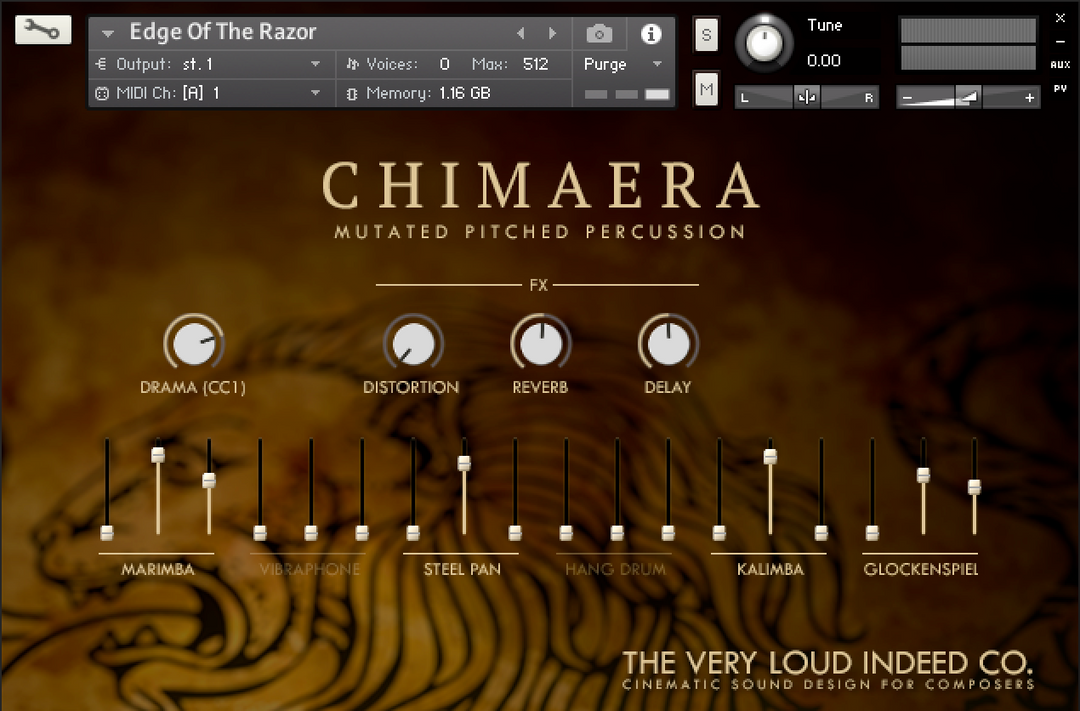Viewport: 1080px width, 711px height.
Task: Click the first VIBRAPHONE fader handle
Action: [260, 533]
